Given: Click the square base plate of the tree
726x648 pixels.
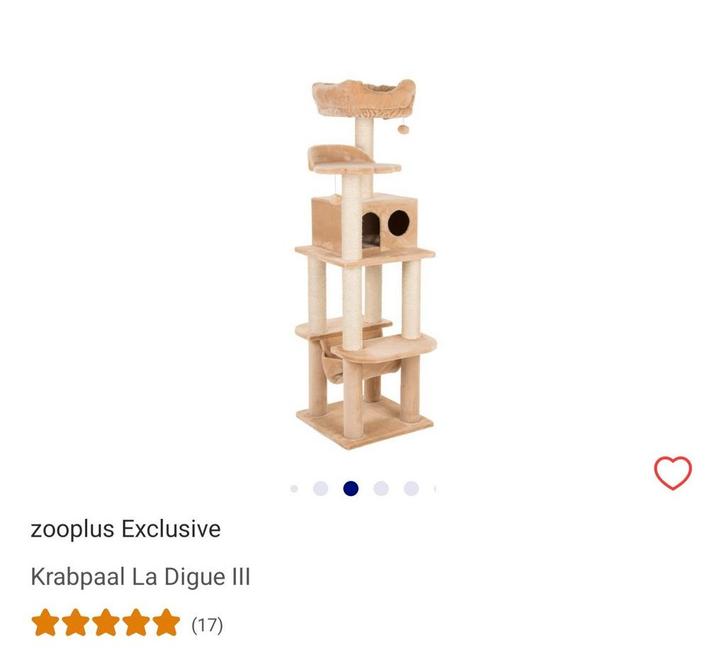Looking at the screenshot, I should 365,424.
